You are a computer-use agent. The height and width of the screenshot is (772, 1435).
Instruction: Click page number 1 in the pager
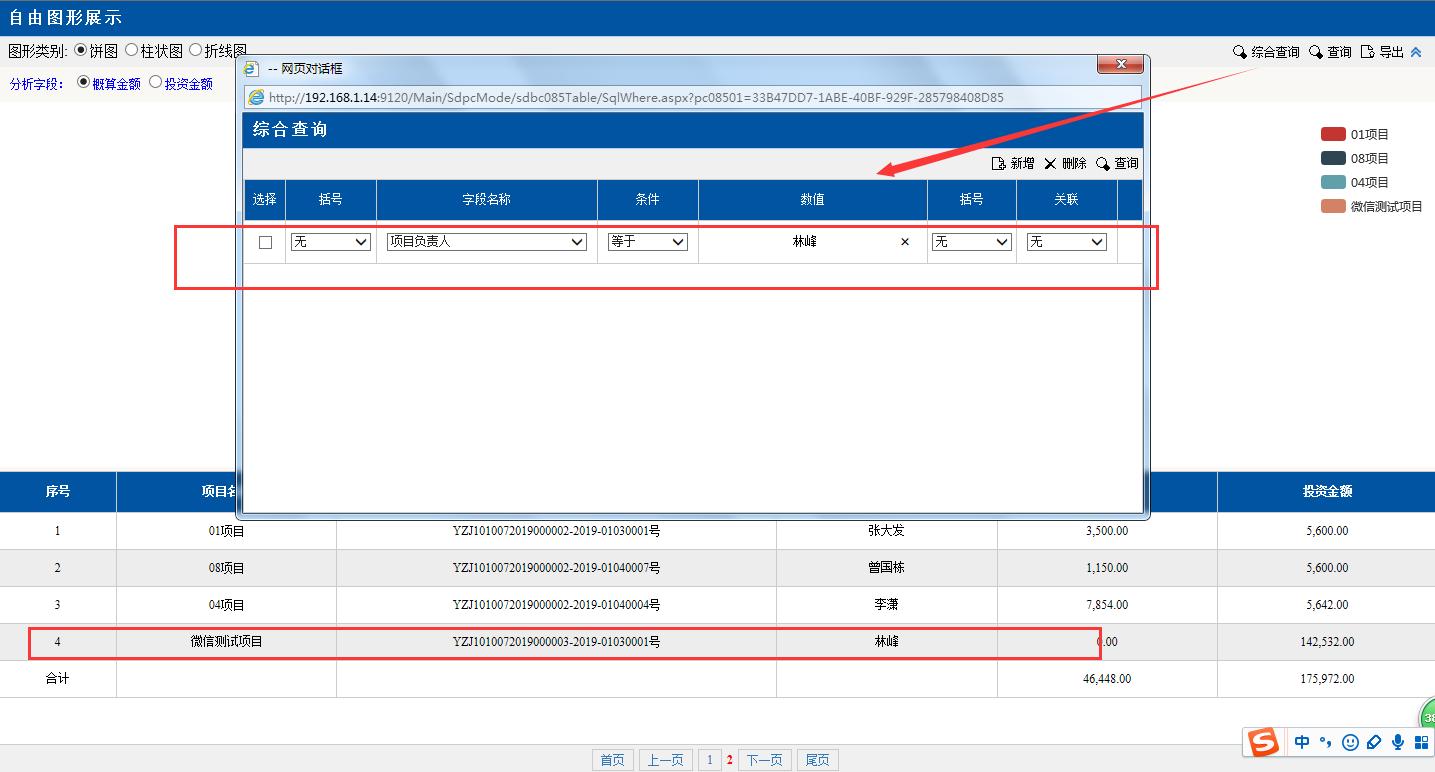[710, 760]
